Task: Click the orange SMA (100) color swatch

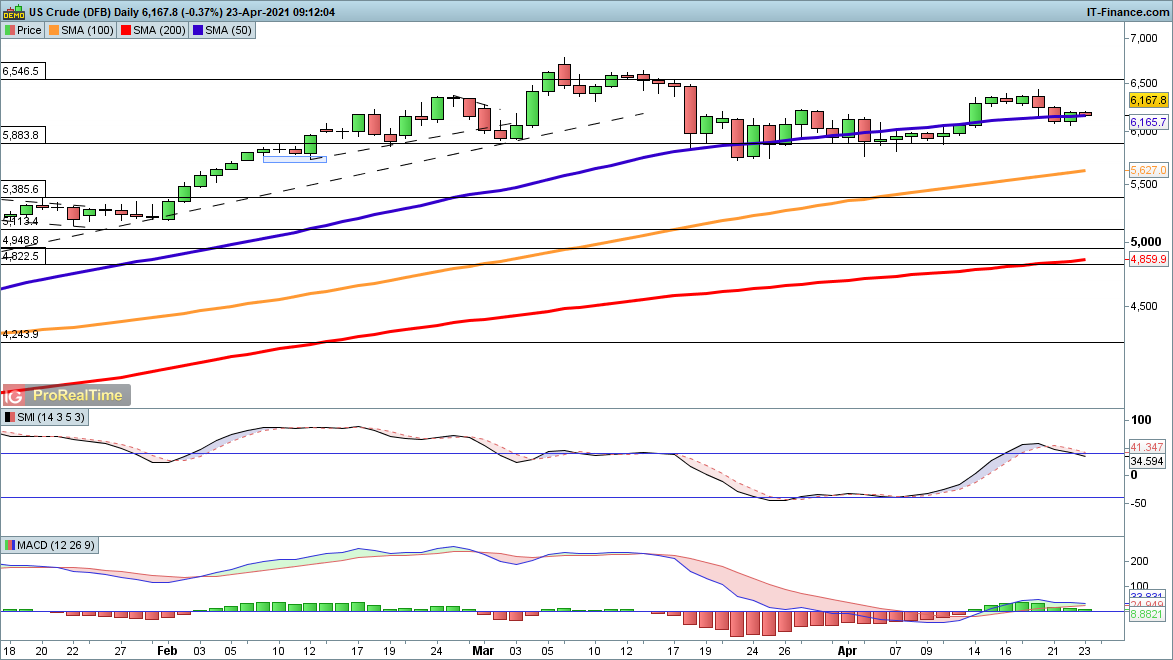Action: pyautogui.click(x=53, y=30)
